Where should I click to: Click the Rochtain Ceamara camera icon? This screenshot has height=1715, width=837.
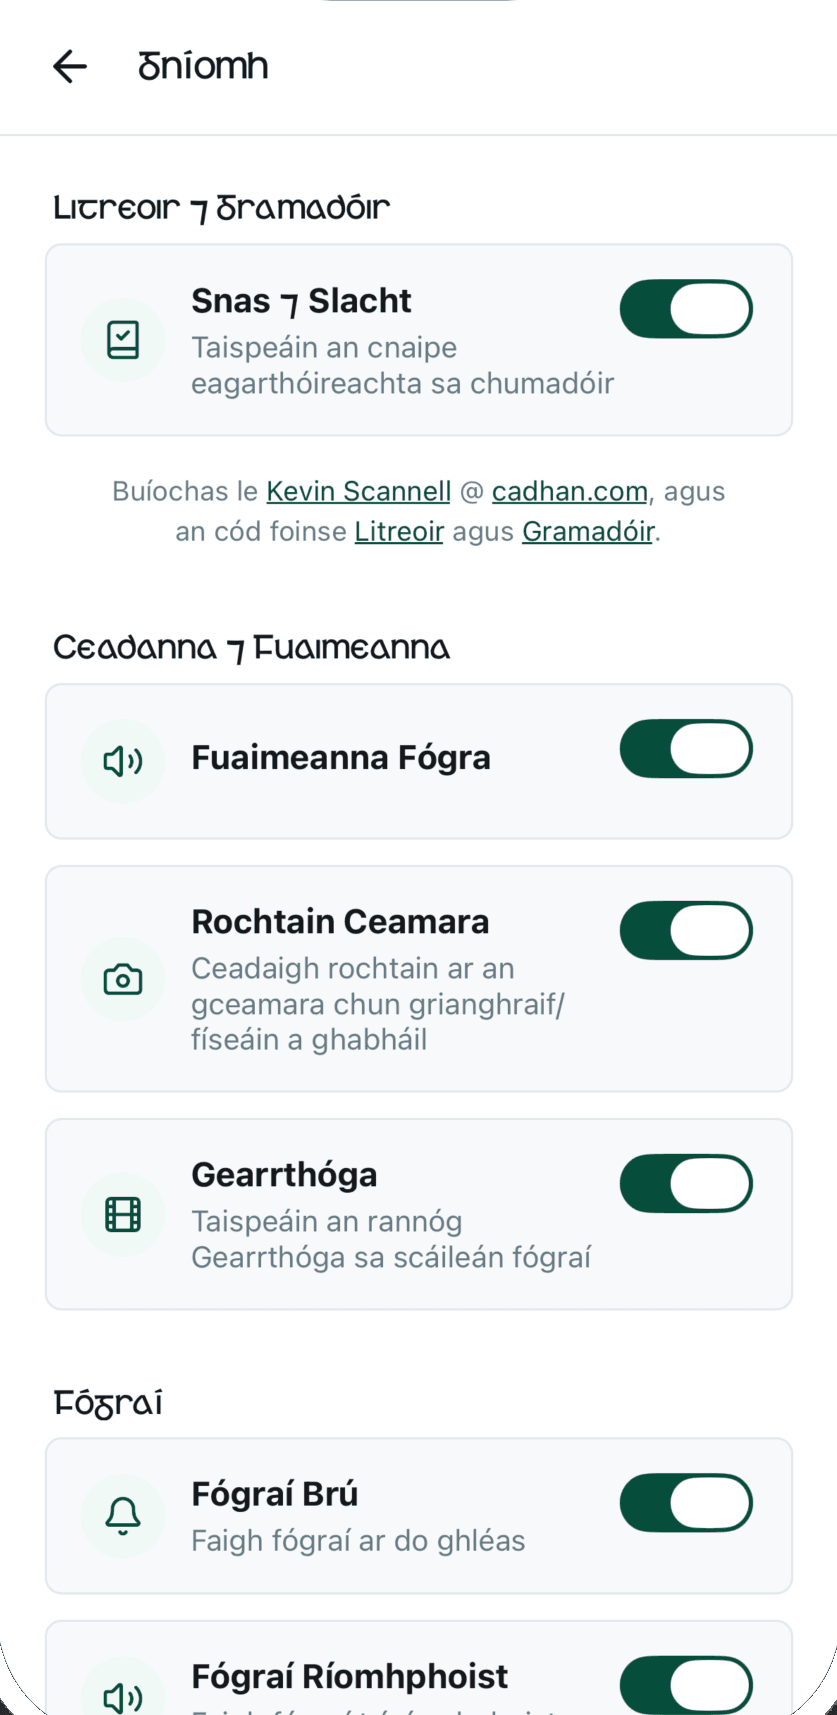pos(123,979)
